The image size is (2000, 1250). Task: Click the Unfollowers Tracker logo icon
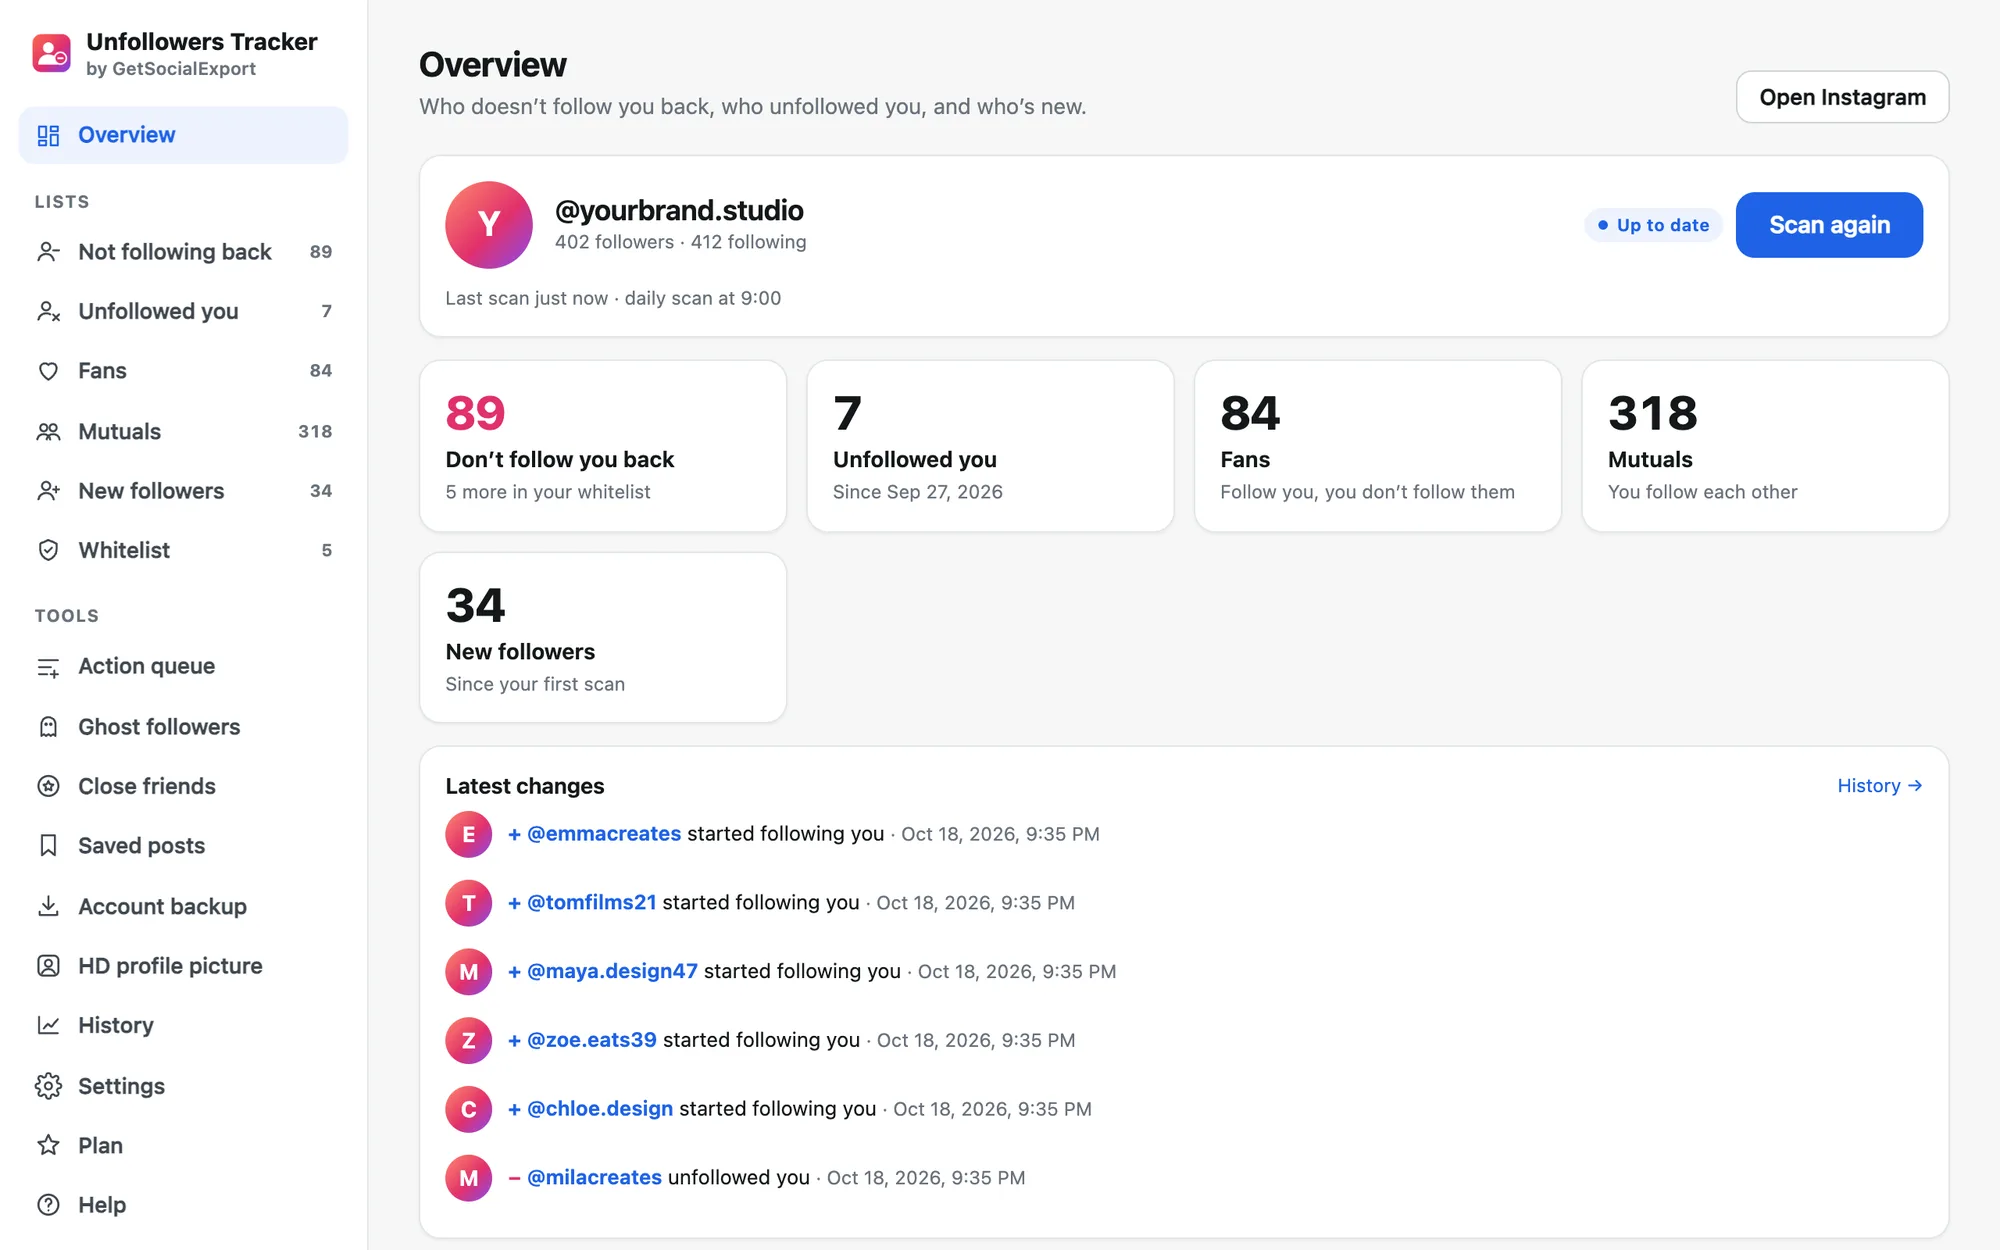(x=51, y=54)
